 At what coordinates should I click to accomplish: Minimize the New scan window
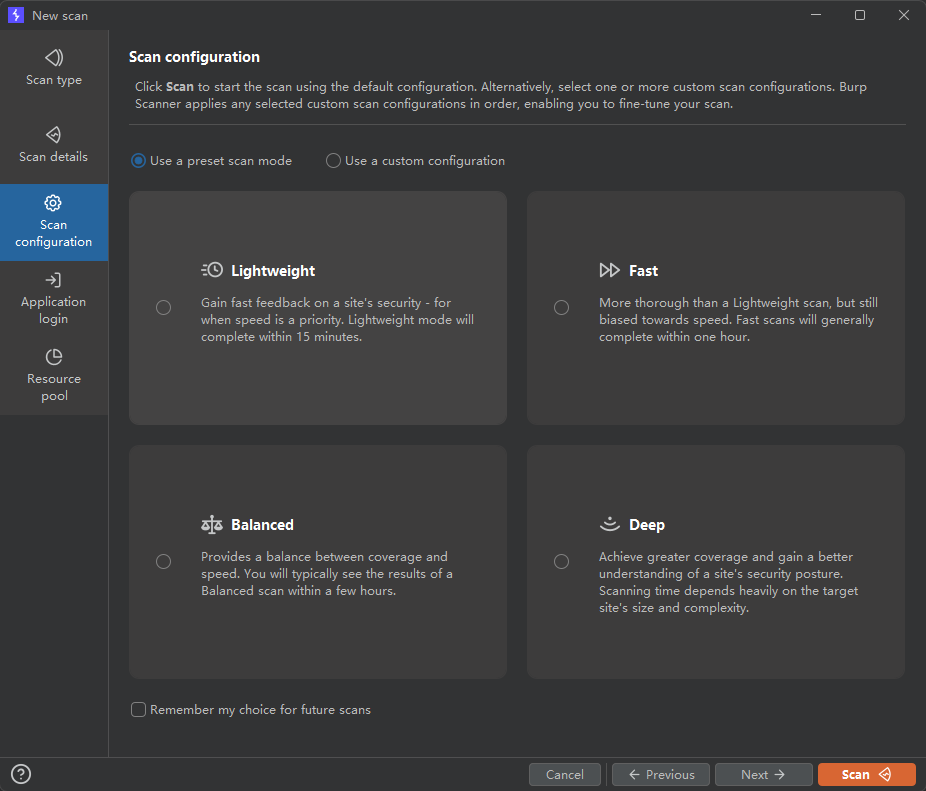click(816, 15)
